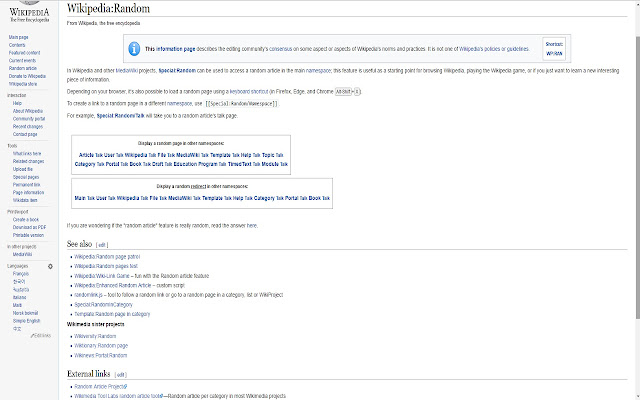Open MediaWiki under In other projects

click(22, 254)
